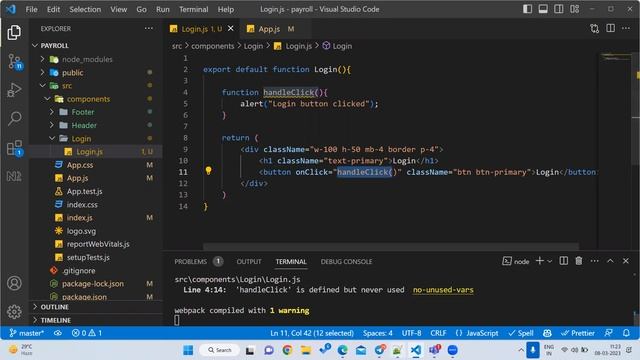Open the Windows Start menu
Viewport: 640px width, 360px height.
(188, 350)
